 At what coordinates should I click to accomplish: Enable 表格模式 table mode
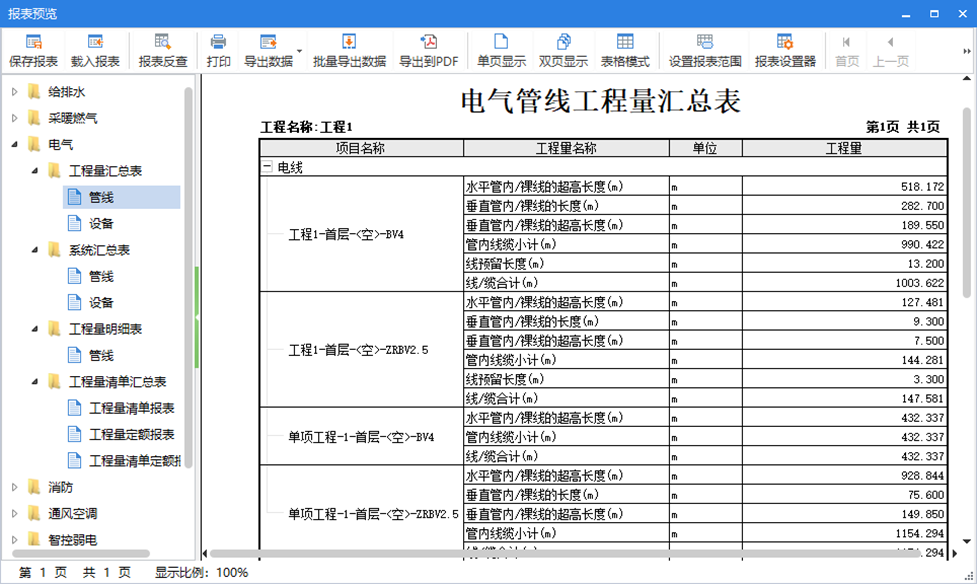[x=625, y=50]
